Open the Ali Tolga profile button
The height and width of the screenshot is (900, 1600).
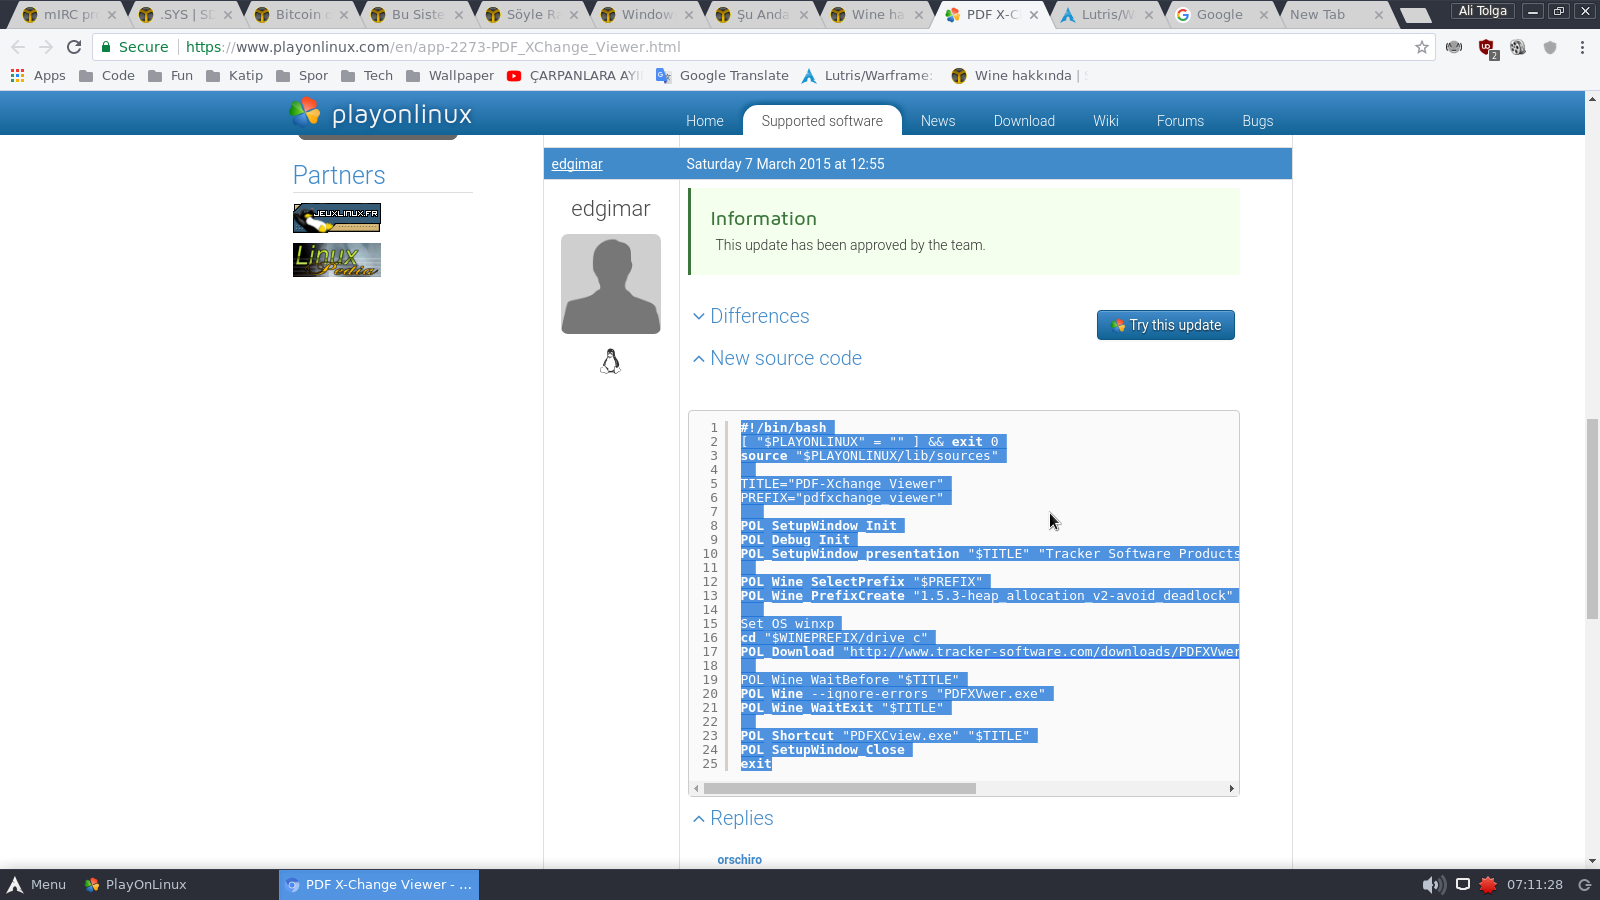(1482, 11)
